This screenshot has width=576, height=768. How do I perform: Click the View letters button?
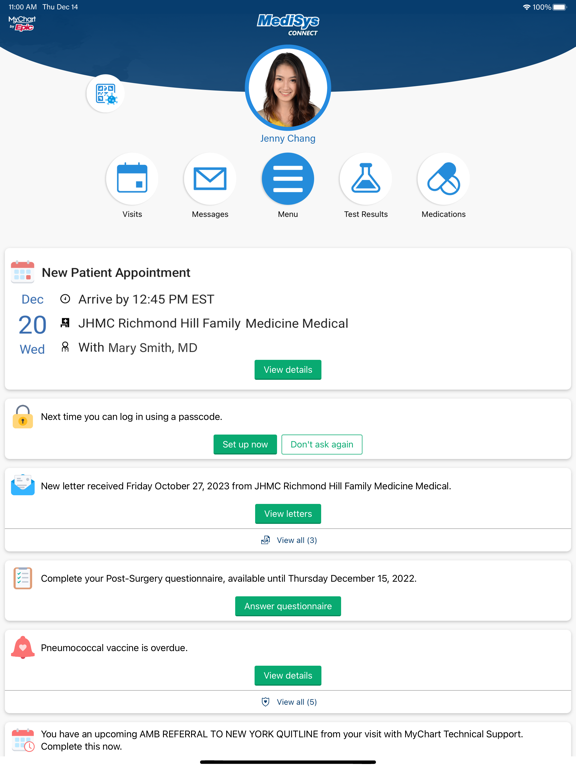click(288, 514)
